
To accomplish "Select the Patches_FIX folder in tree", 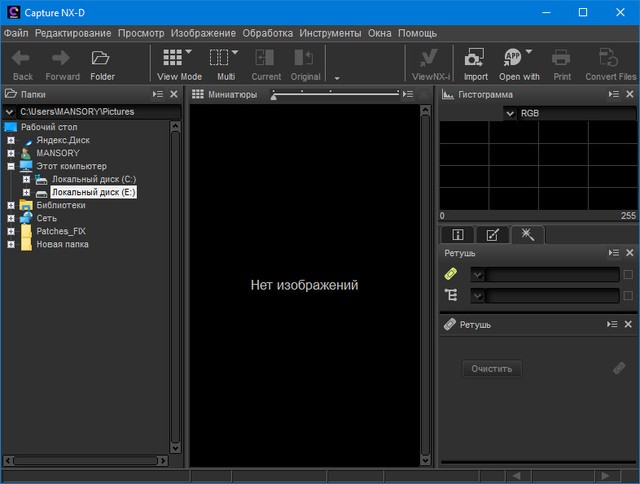I will coord(60,231).
